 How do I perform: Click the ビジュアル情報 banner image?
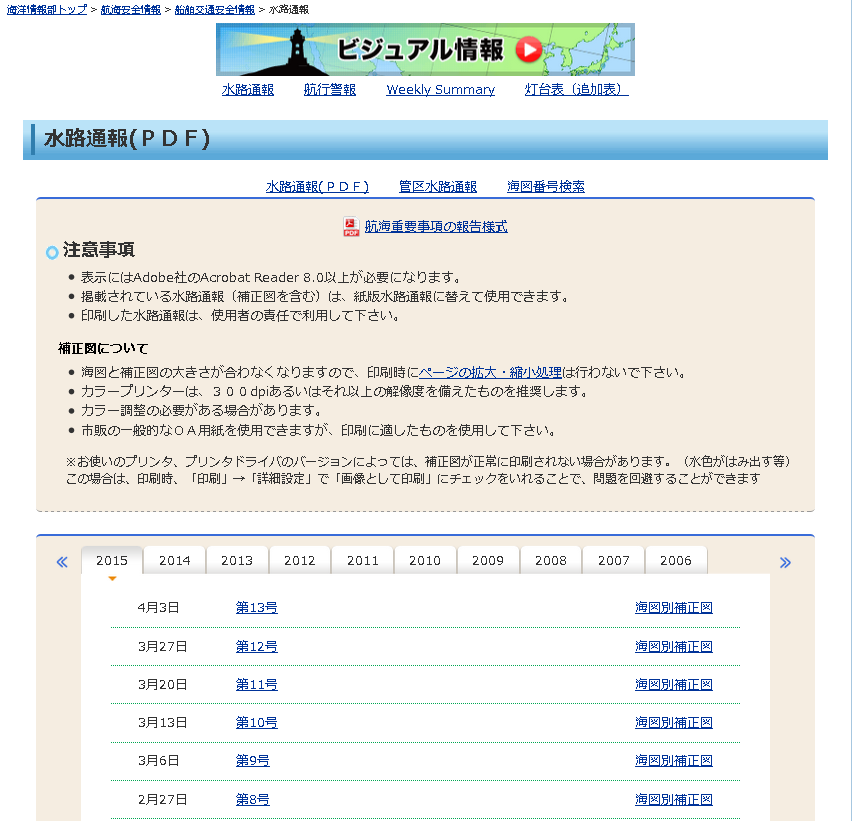point(425,50)
